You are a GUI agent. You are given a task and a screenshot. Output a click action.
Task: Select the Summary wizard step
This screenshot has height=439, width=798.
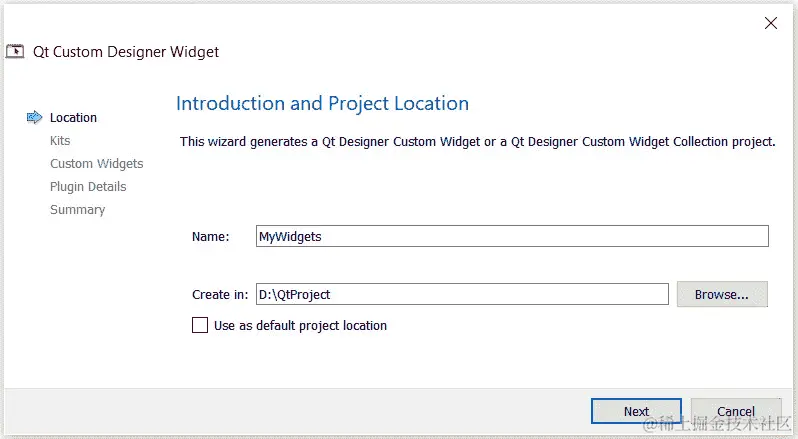pos(77,210)
